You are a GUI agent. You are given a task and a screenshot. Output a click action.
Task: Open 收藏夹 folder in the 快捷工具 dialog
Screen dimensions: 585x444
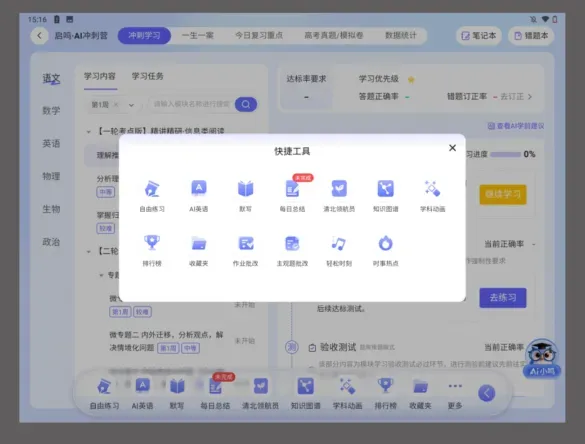coord(198,250)
